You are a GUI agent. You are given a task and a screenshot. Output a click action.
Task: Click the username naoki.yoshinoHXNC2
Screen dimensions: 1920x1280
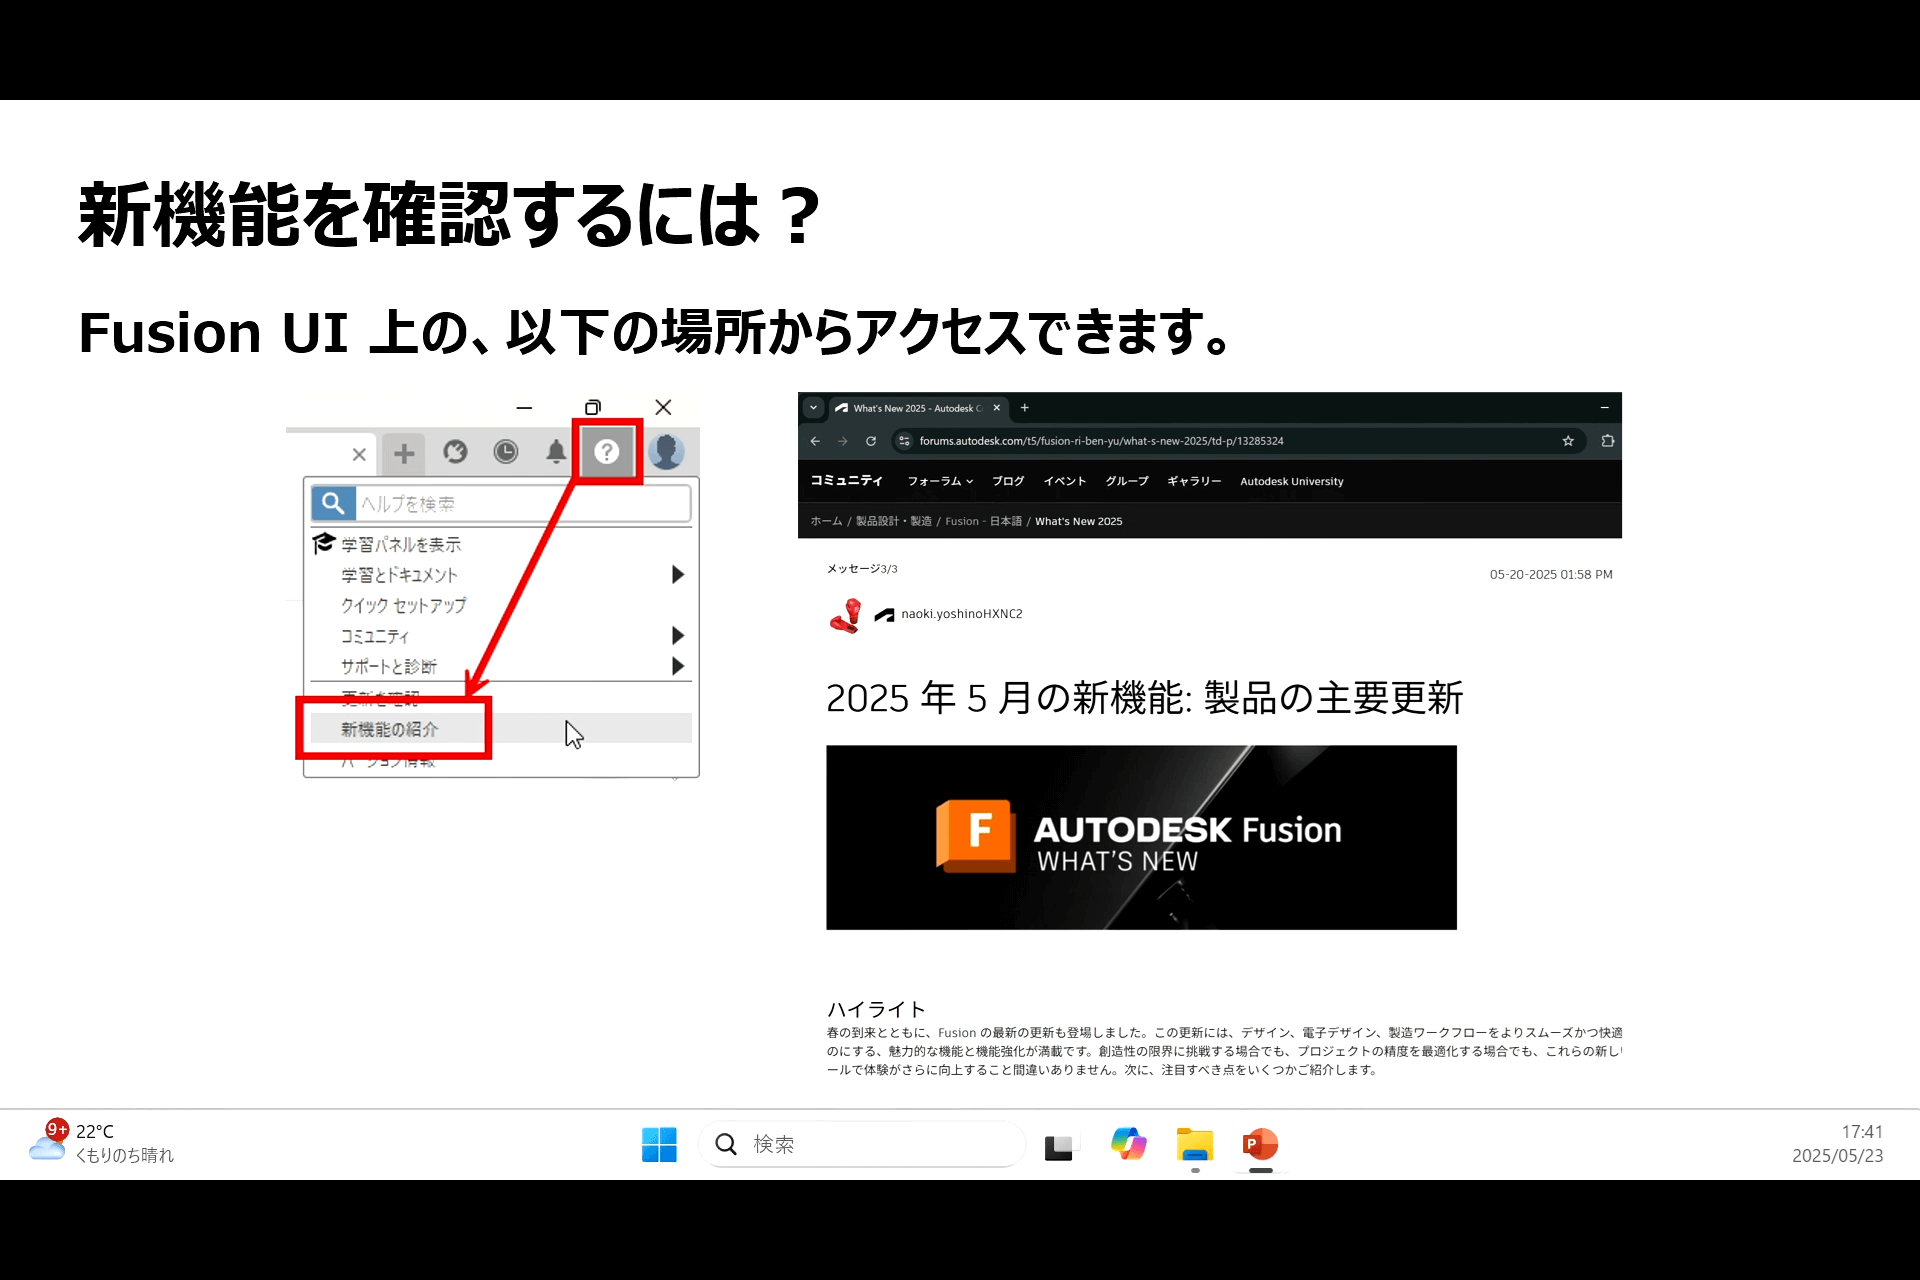click(x=962, y=614)
